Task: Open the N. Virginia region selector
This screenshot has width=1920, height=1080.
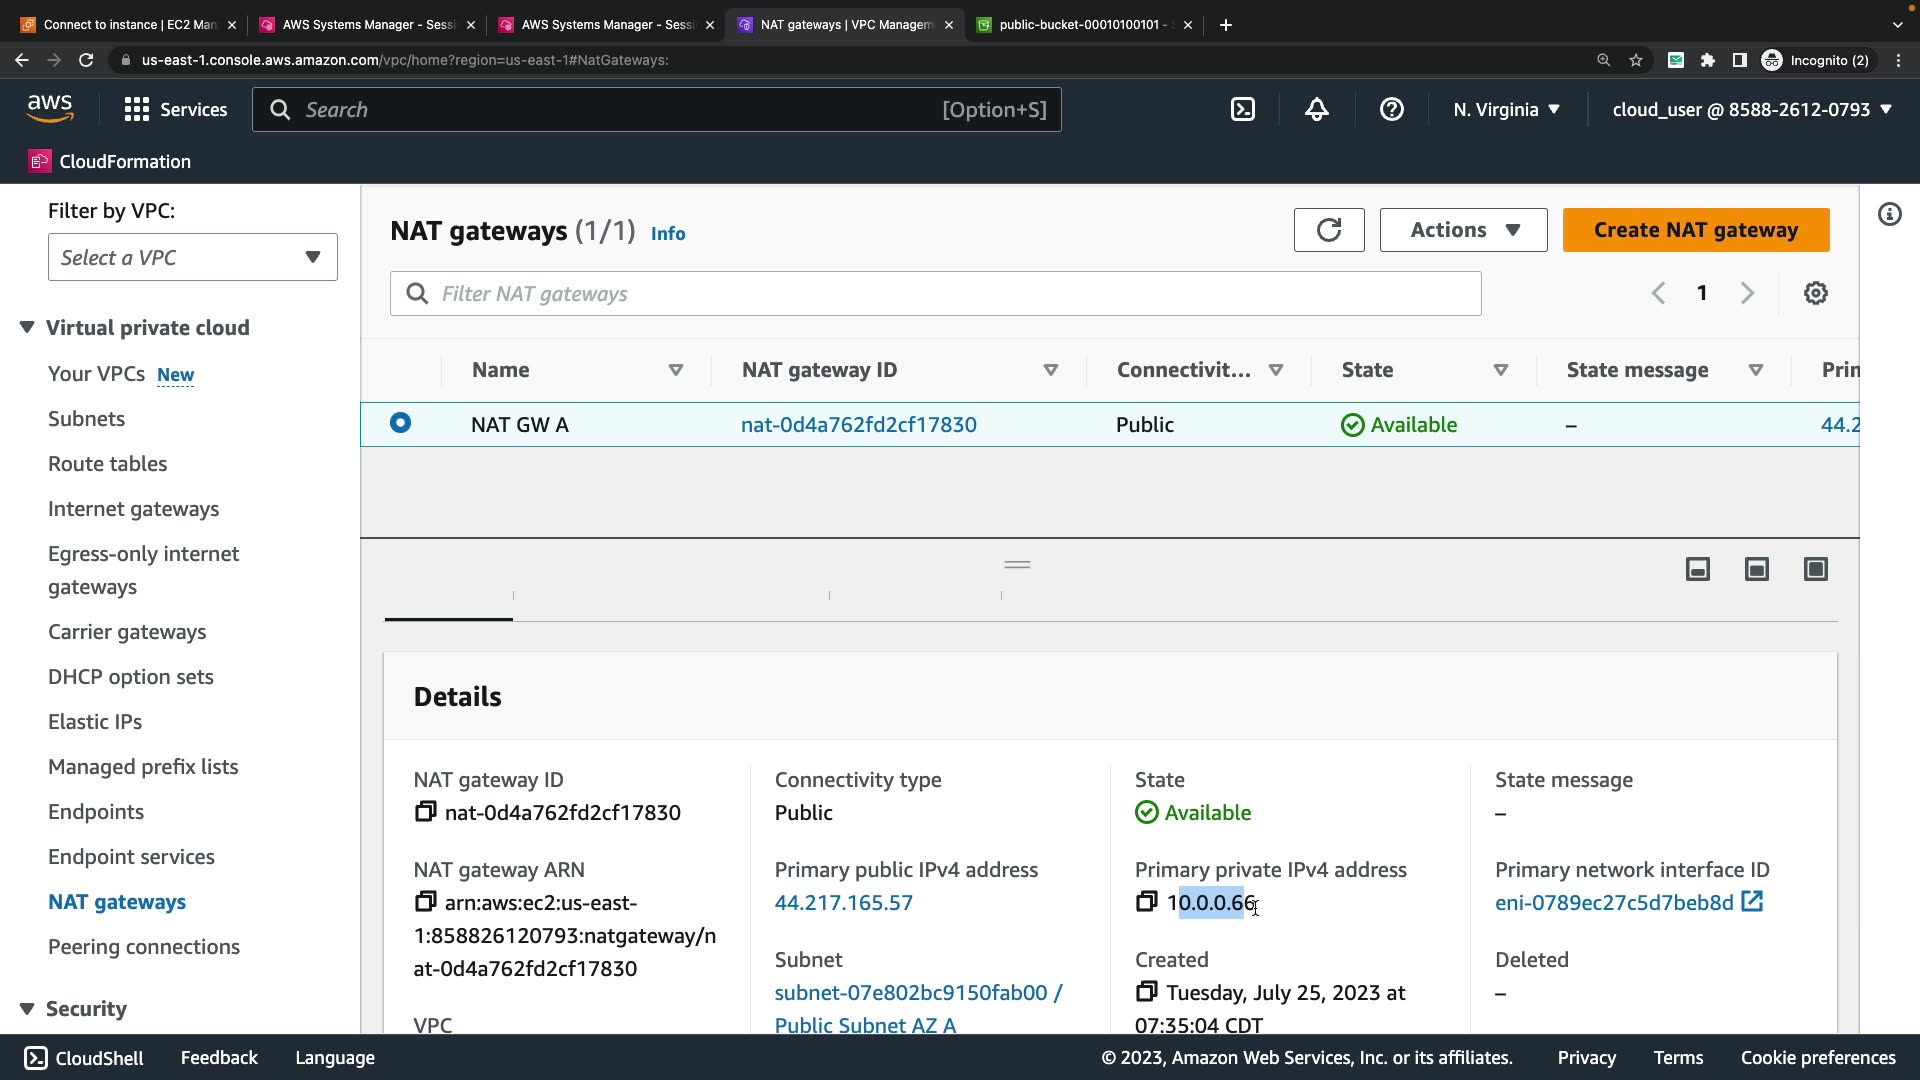Action: click(1505, 110)
